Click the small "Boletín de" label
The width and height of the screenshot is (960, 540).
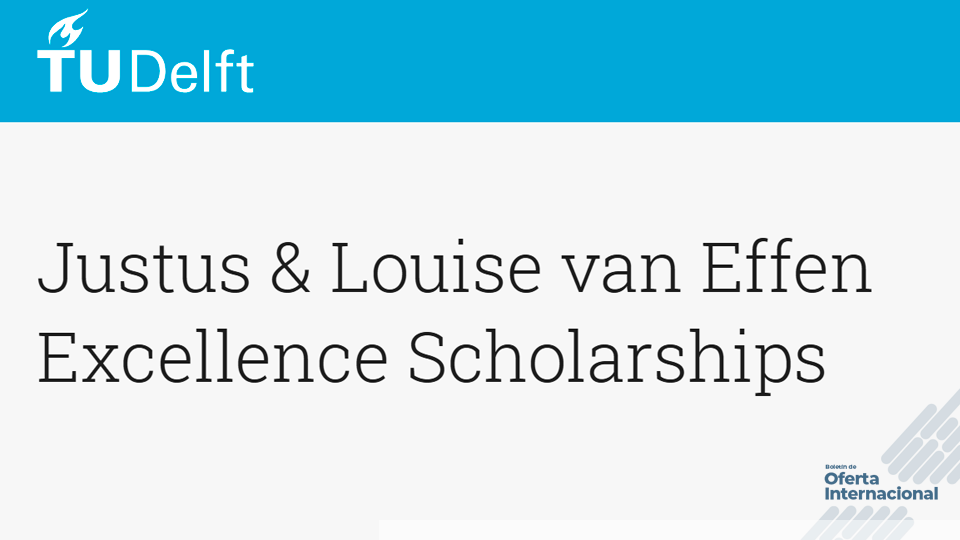[x=841, y=467]
